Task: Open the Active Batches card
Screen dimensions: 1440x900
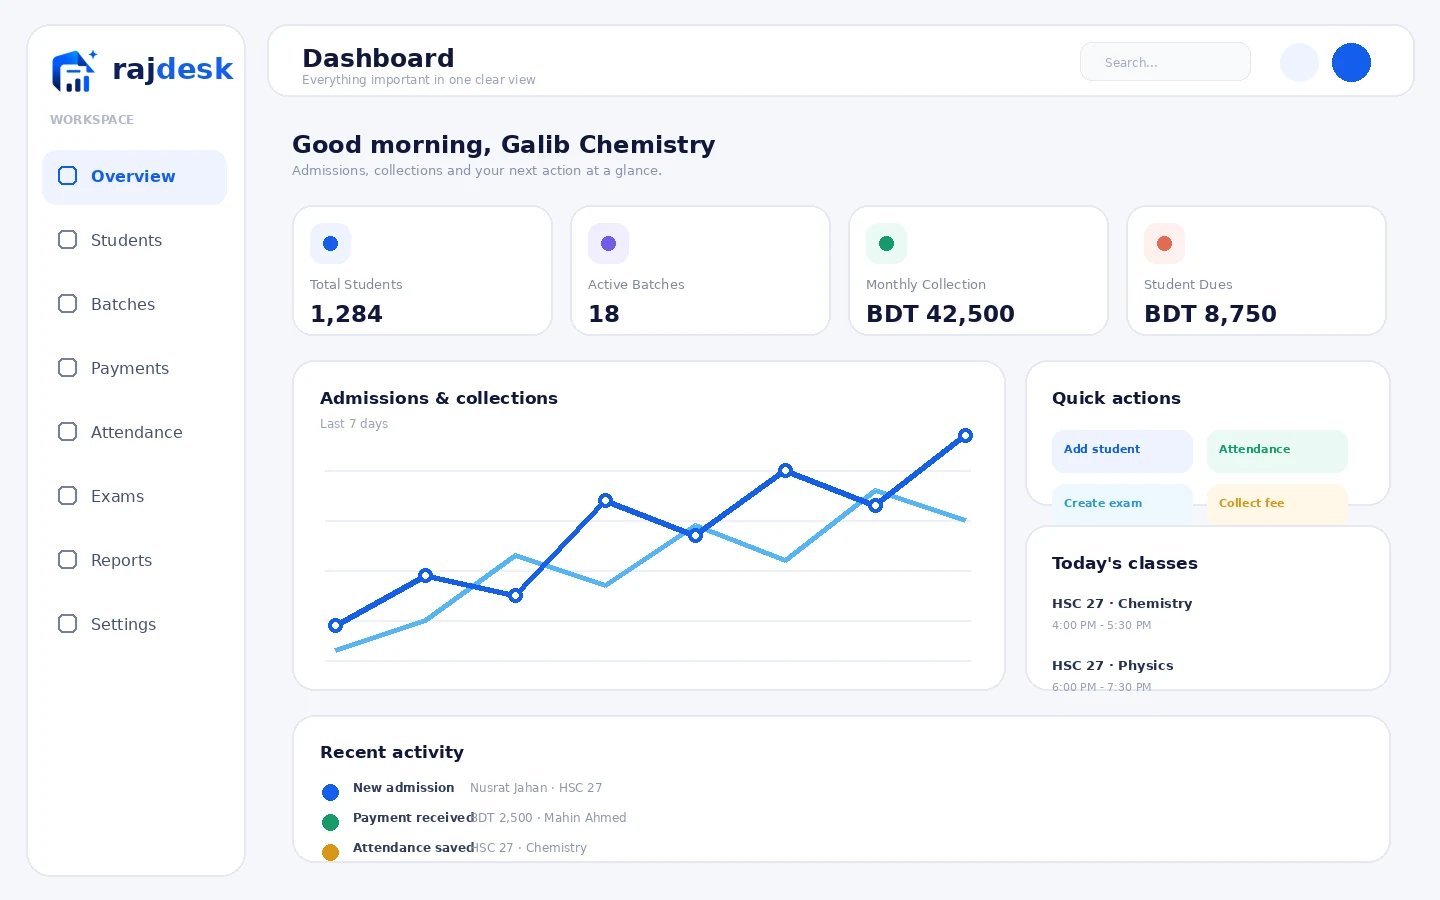Action: (x=700, y=271)
